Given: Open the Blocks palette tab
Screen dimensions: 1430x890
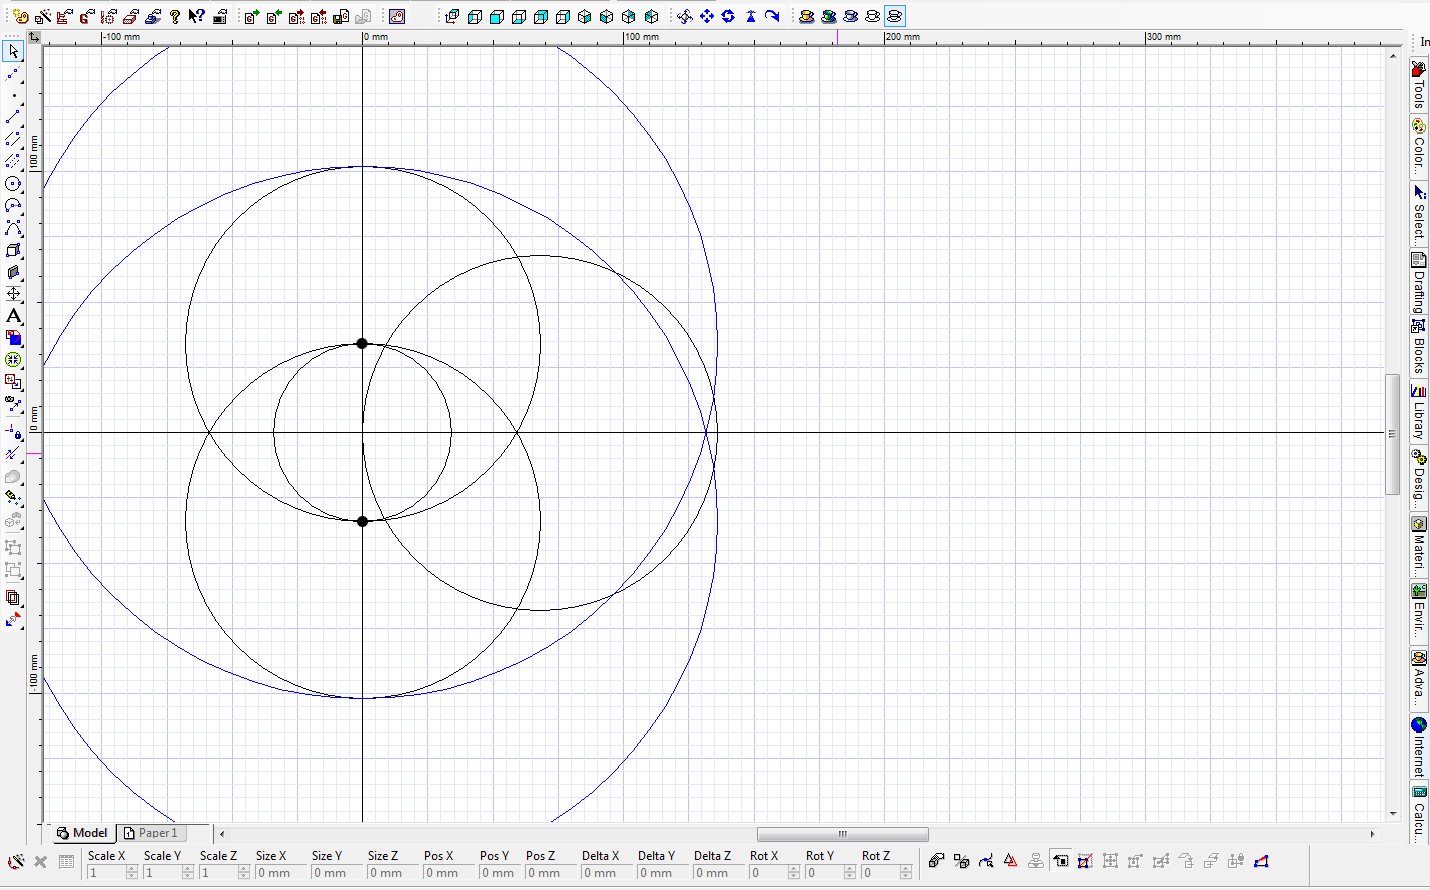Looking at the screenshot, I should pos(1419,347).
